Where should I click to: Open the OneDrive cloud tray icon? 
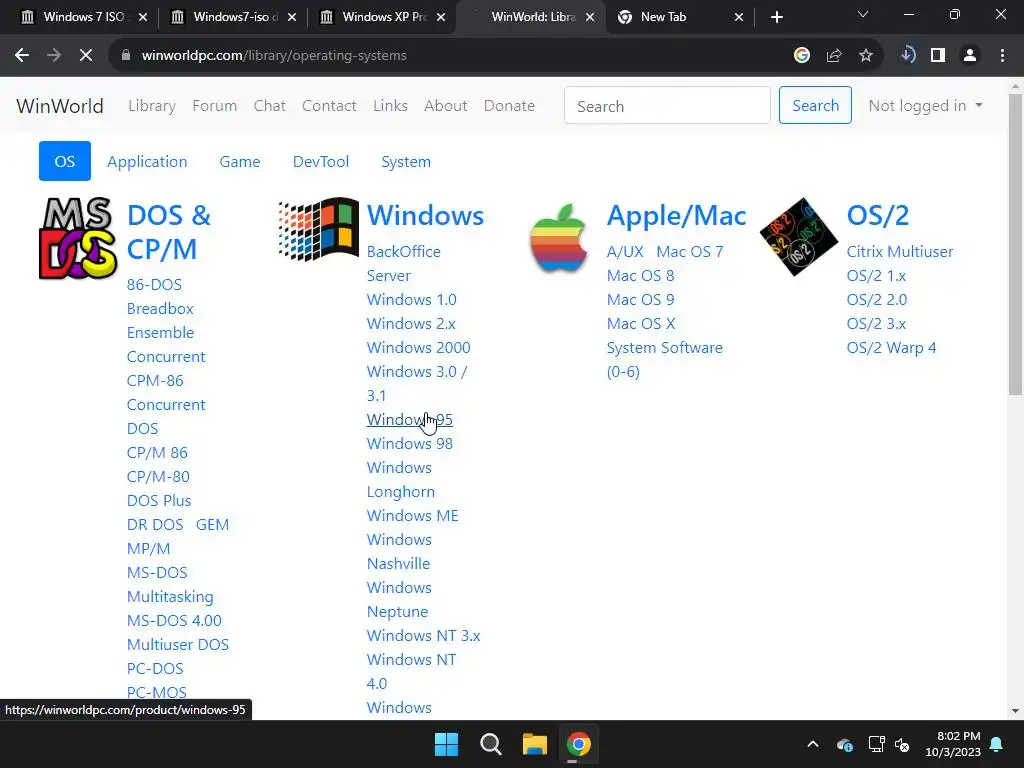[844, 744]
